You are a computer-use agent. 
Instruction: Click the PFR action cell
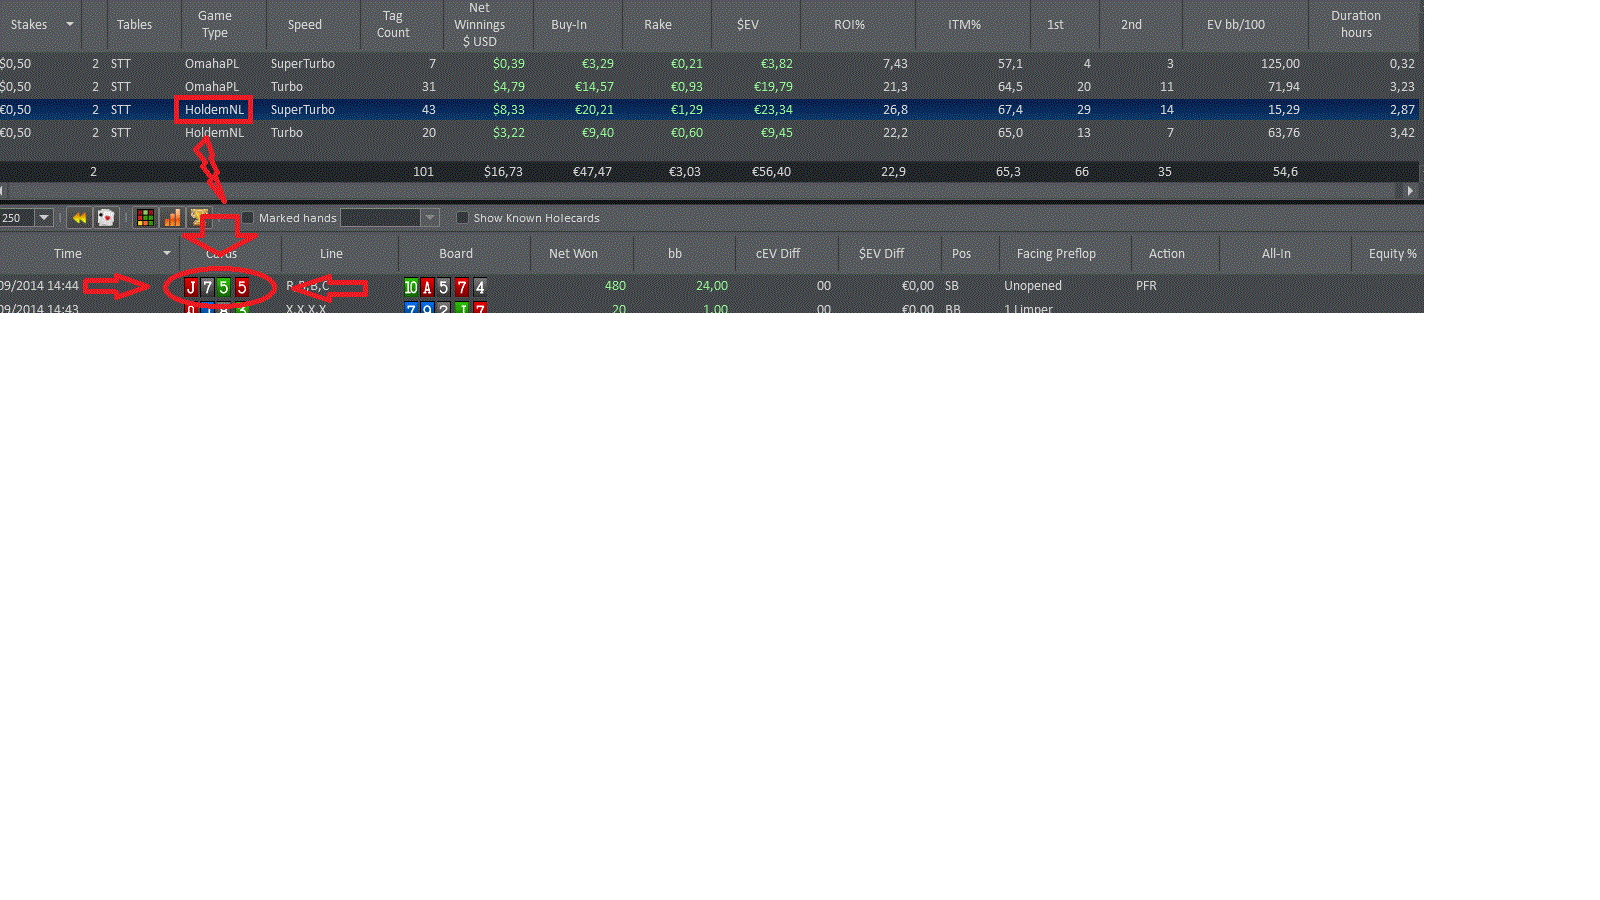tap(1146, 285)
